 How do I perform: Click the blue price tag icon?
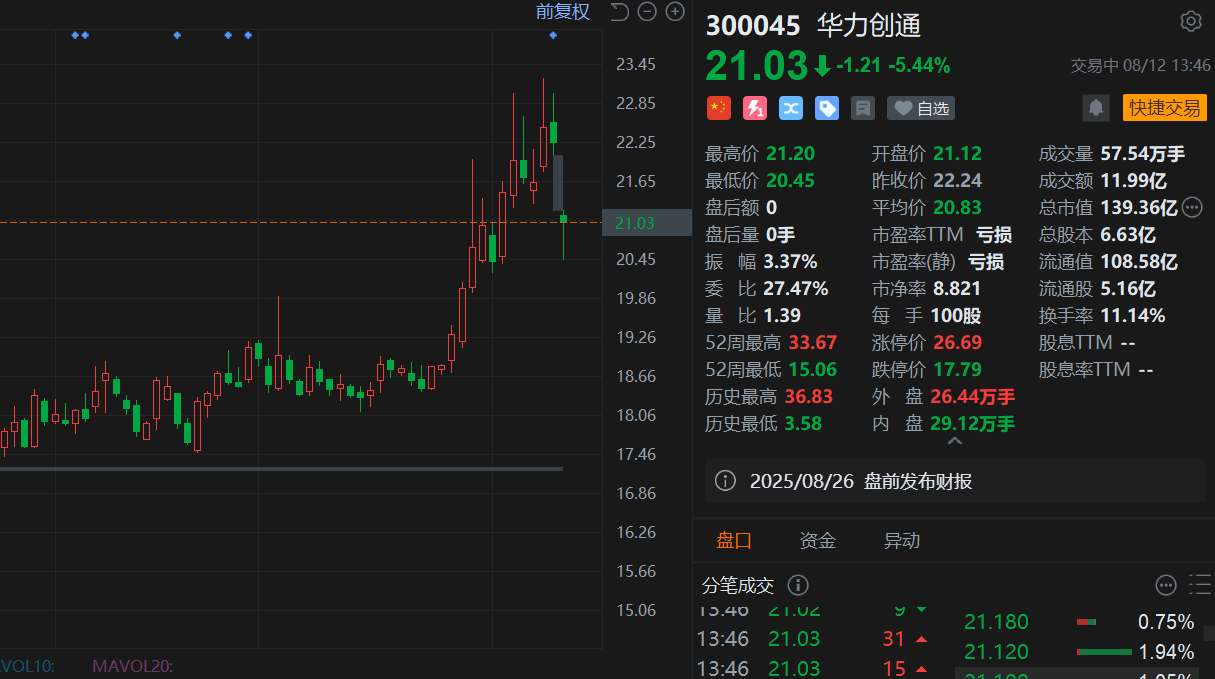pyautogui.click(x=827, y=108)
